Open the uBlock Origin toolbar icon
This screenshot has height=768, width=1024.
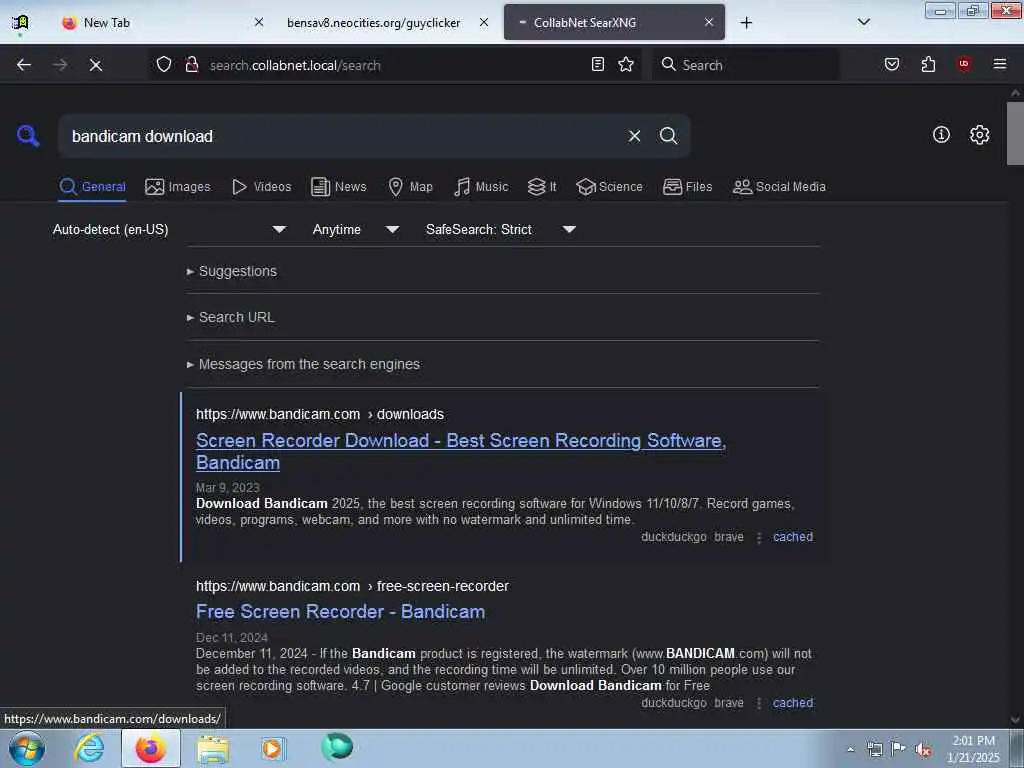tap(963, 63)
